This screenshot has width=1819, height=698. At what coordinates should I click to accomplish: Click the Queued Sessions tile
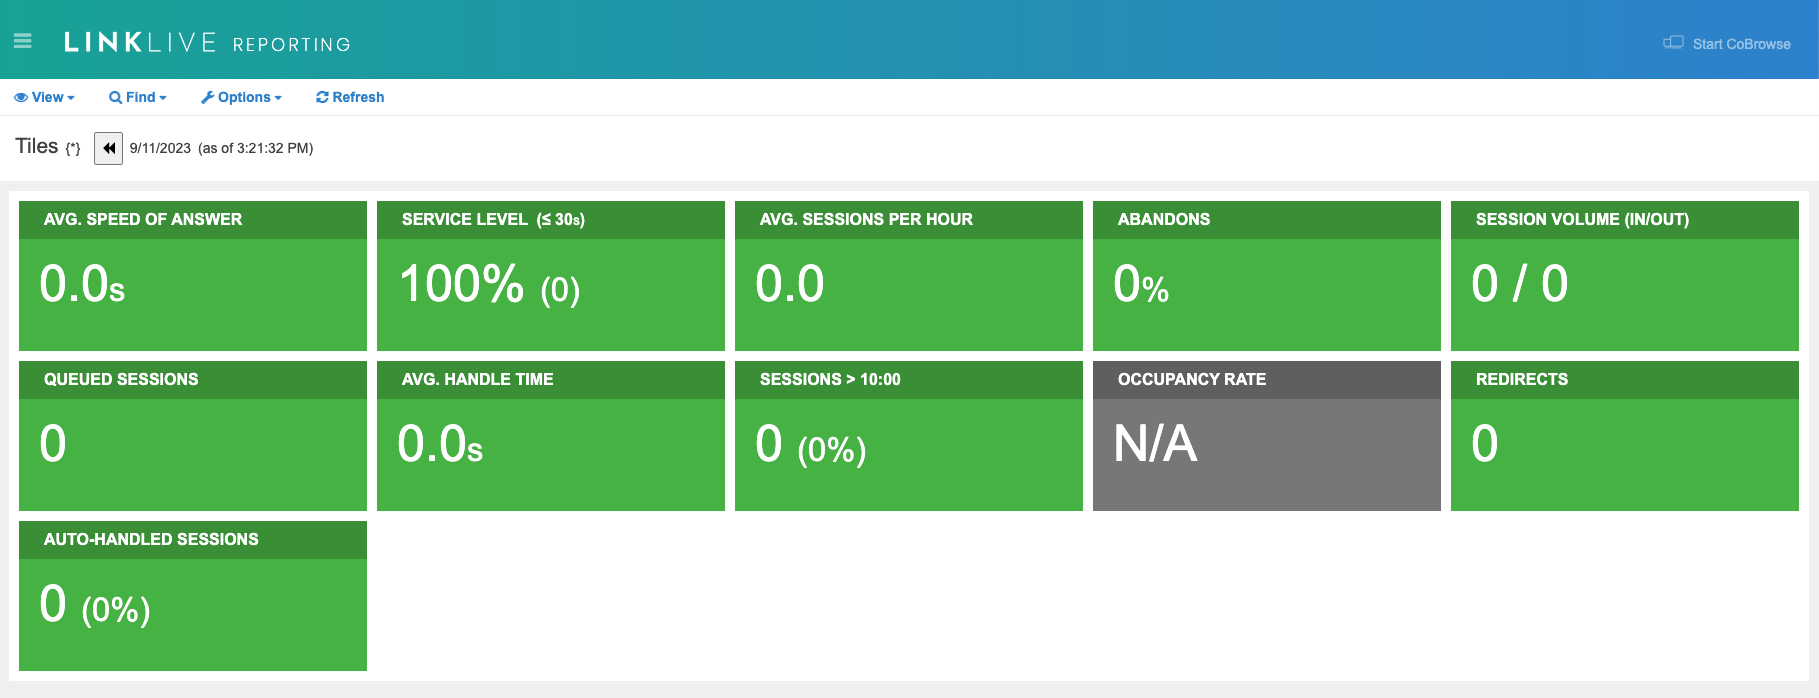[193, 436]
